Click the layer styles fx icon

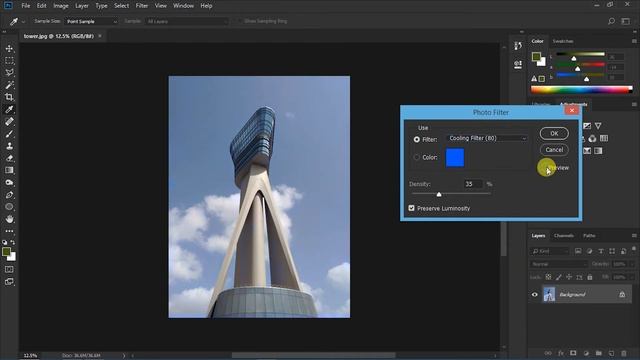click(x=561, y=353)
